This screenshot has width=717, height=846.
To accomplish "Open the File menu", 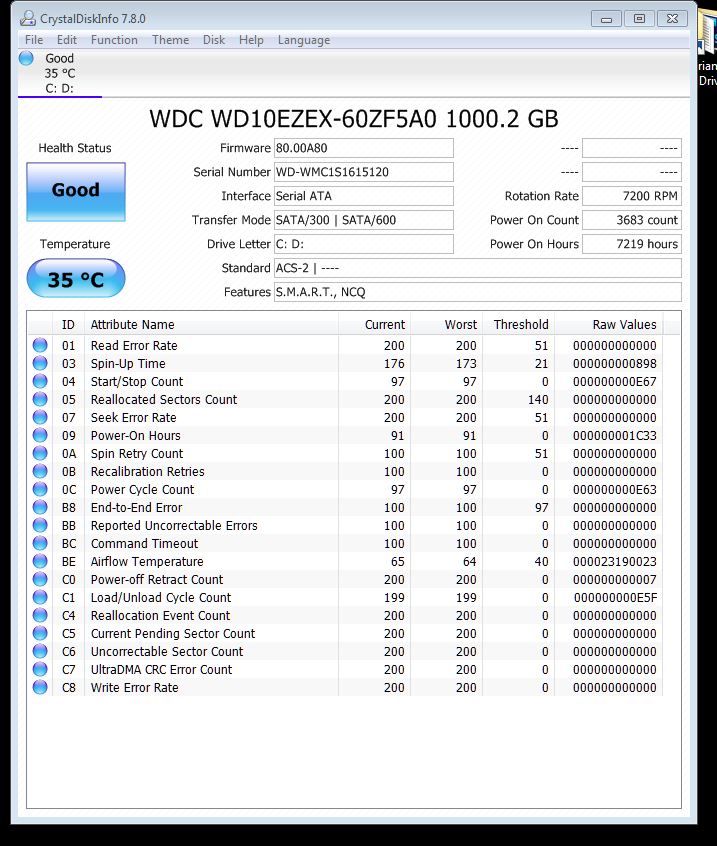I will click(x=33, y=40).
